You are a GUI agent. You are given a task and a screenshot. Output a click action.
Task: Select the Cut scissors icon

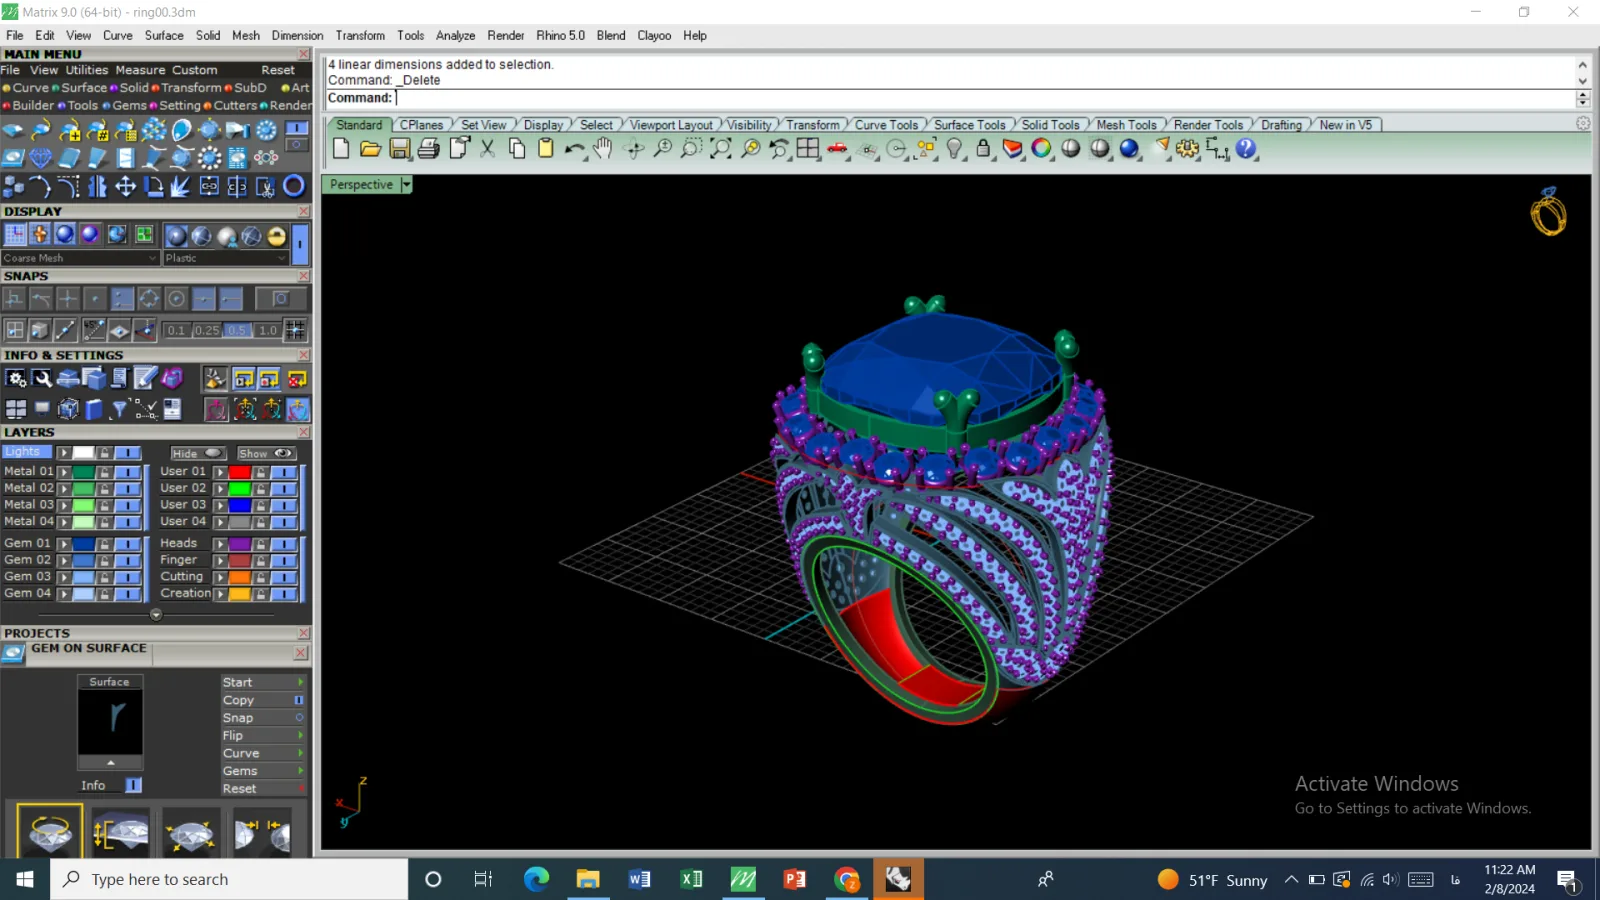pyautogui.click(x=488, y=149)
